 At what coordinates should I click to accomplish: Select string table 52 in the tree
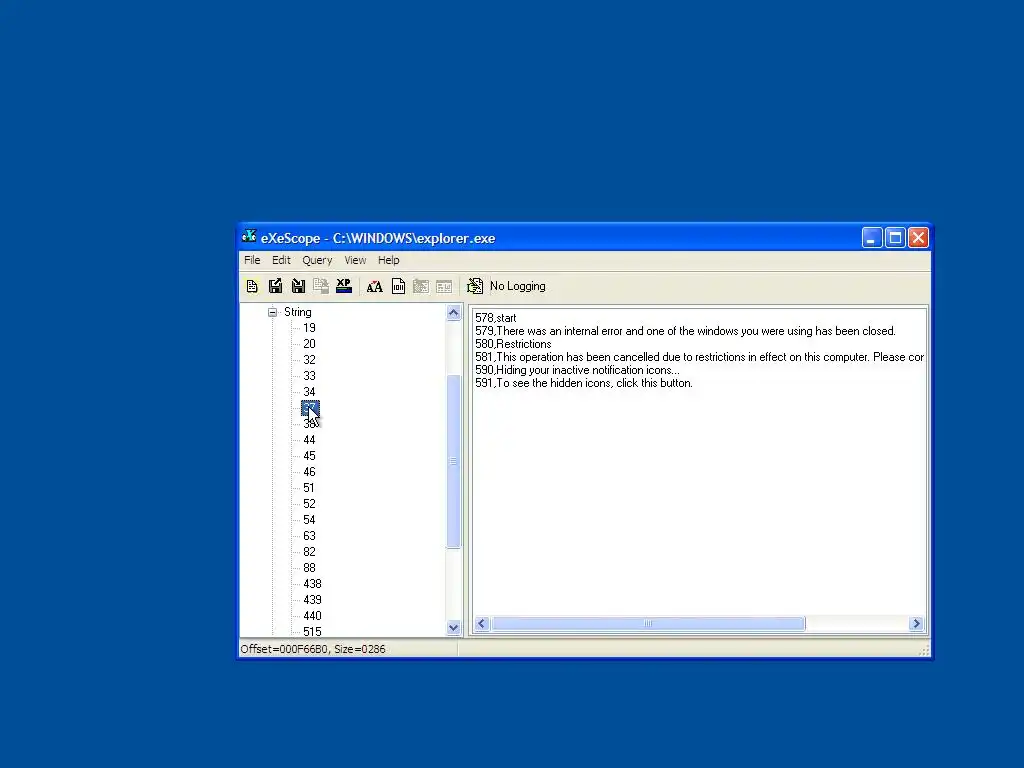[310, 504]
